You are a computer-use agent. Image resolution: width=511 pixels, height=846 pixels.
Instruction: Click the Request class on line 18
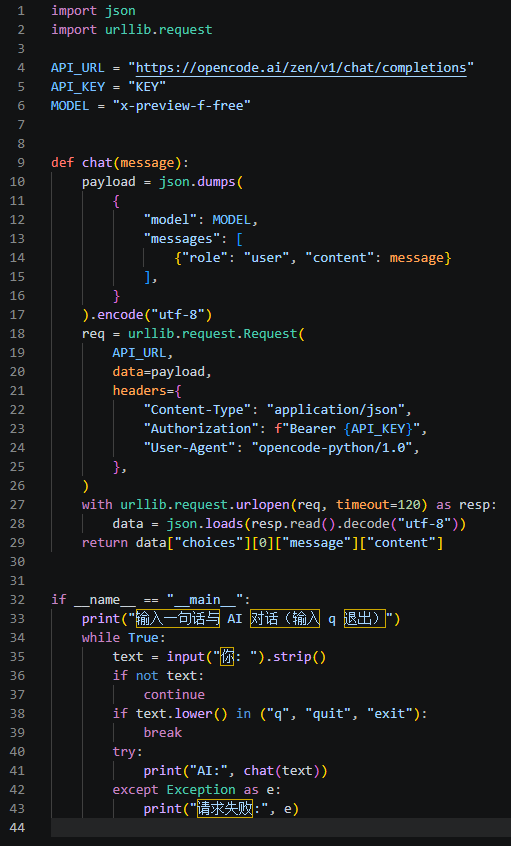coord(270,333)
